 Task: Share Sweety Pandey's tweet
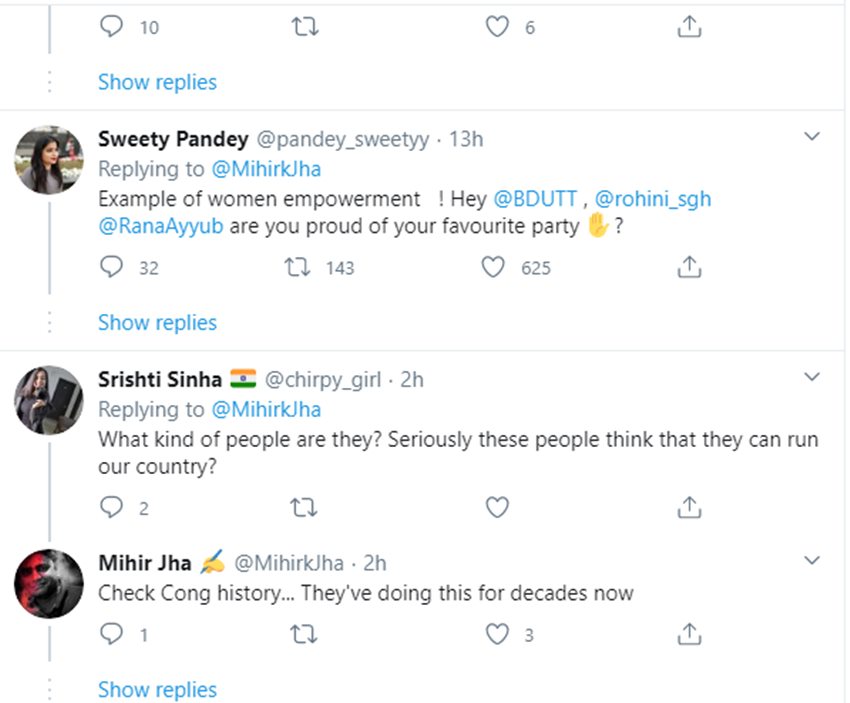click(688, 267)
